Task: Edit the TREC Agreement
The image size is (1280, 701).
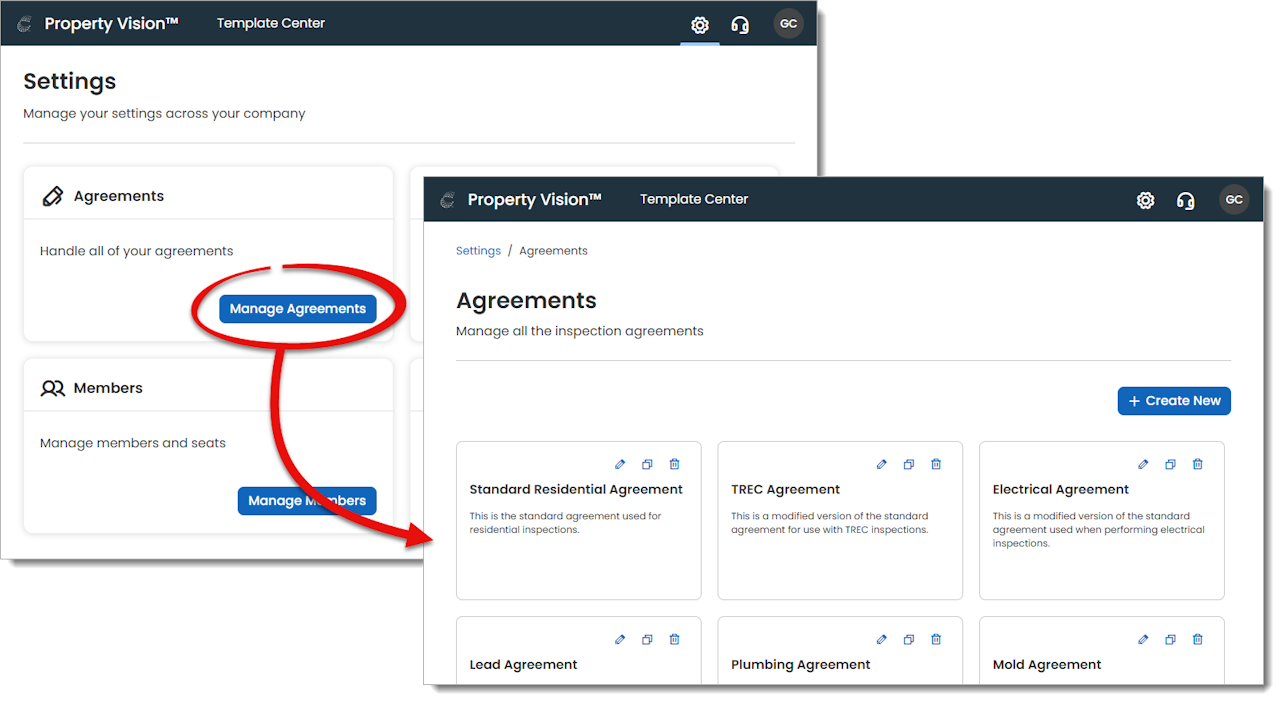Action: click(882, 464)
